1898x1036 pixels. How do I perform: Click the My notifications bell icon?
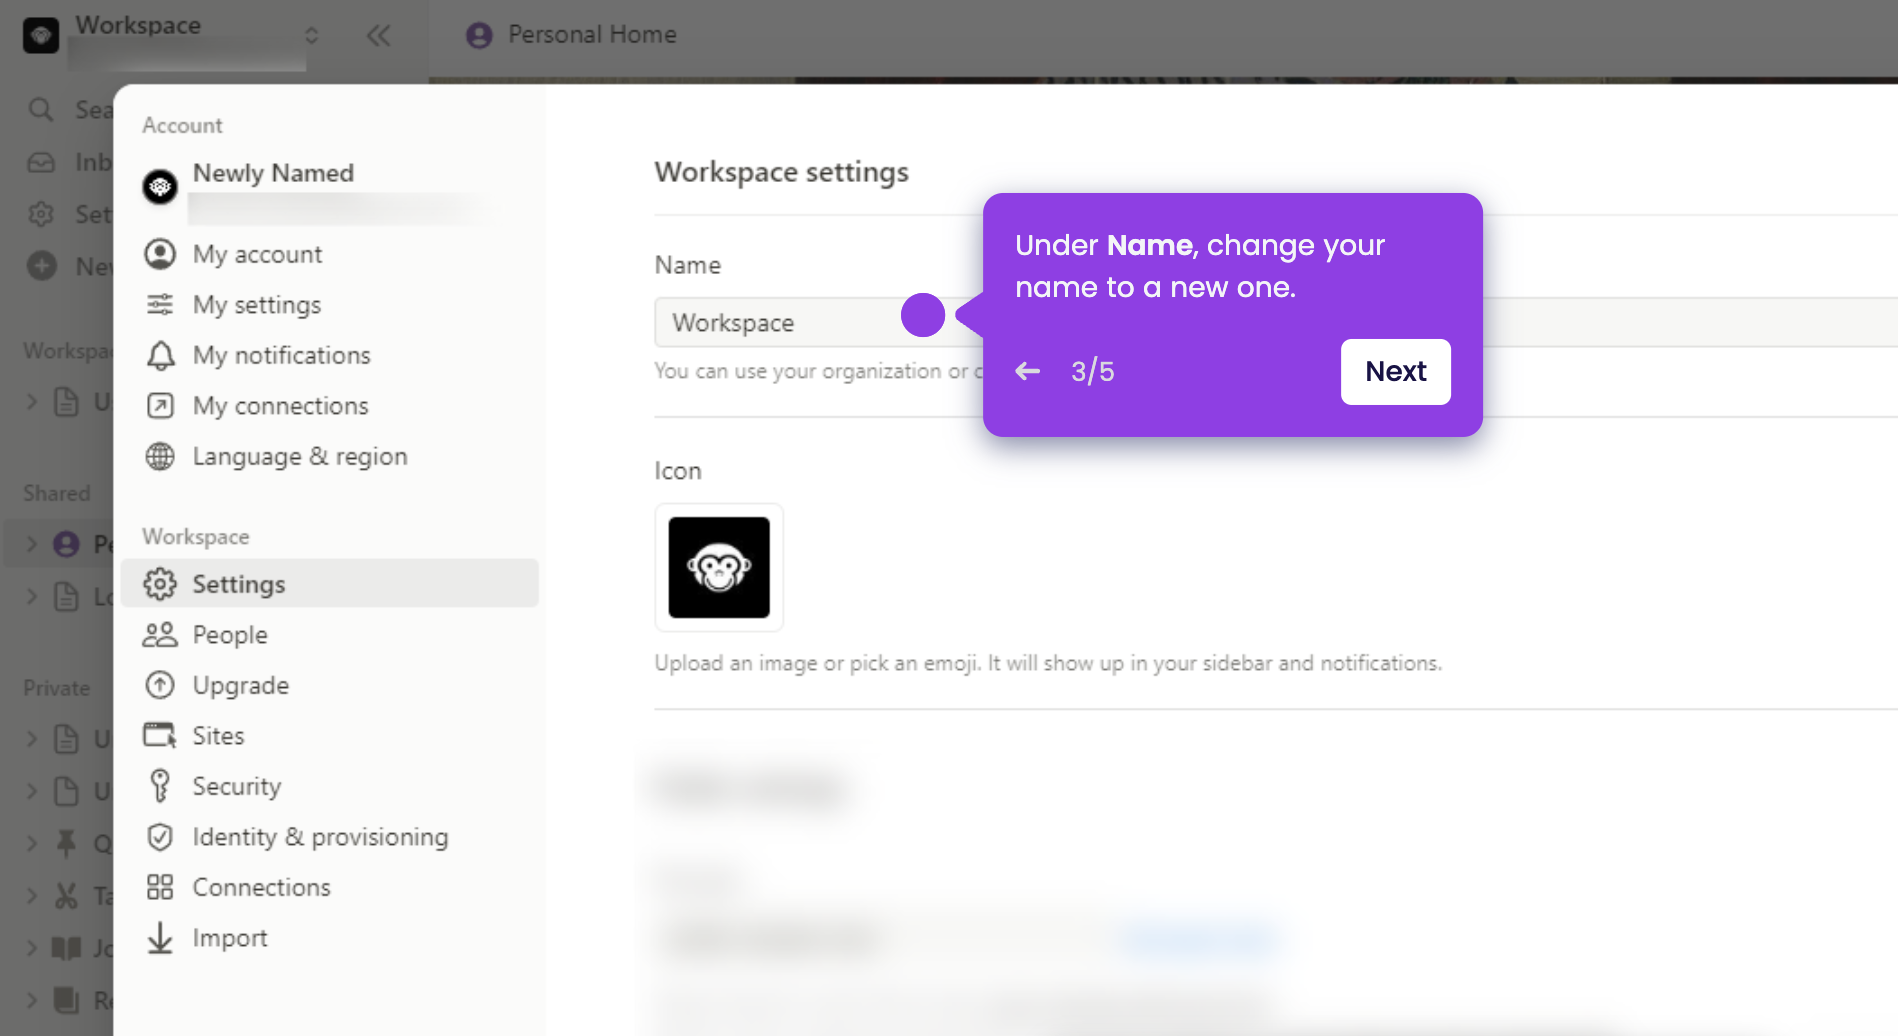160,355
